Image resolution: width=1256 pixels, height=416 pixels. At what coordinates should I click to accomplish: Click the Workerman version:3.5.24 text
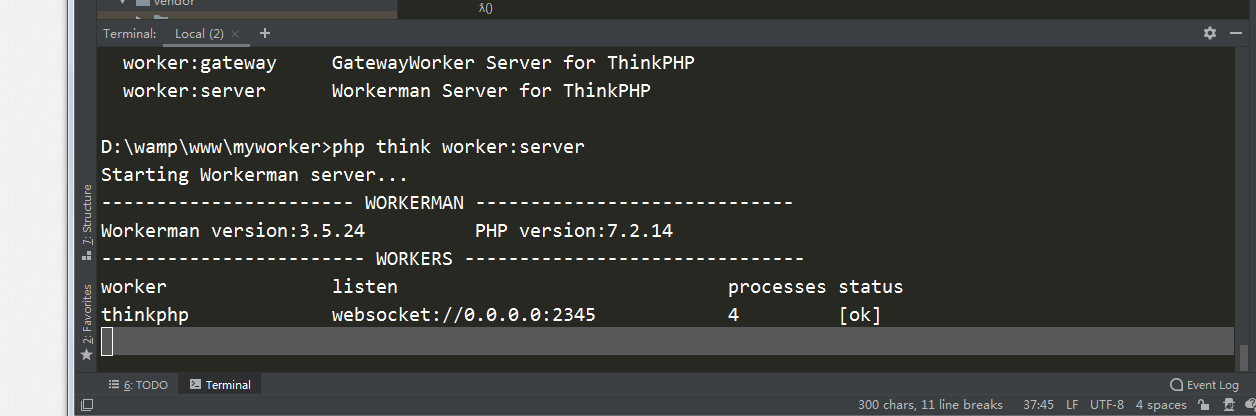[233, 231]
